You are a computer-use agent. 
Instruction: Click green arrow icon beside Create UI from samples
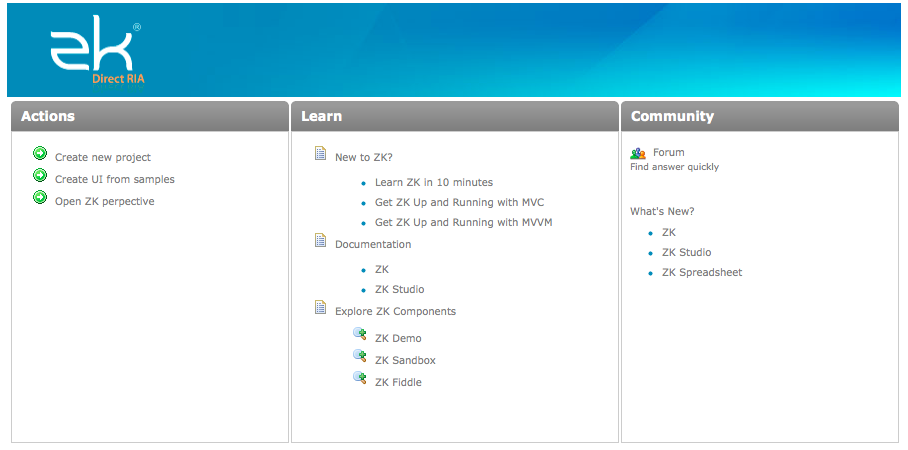tap(40, 175)
